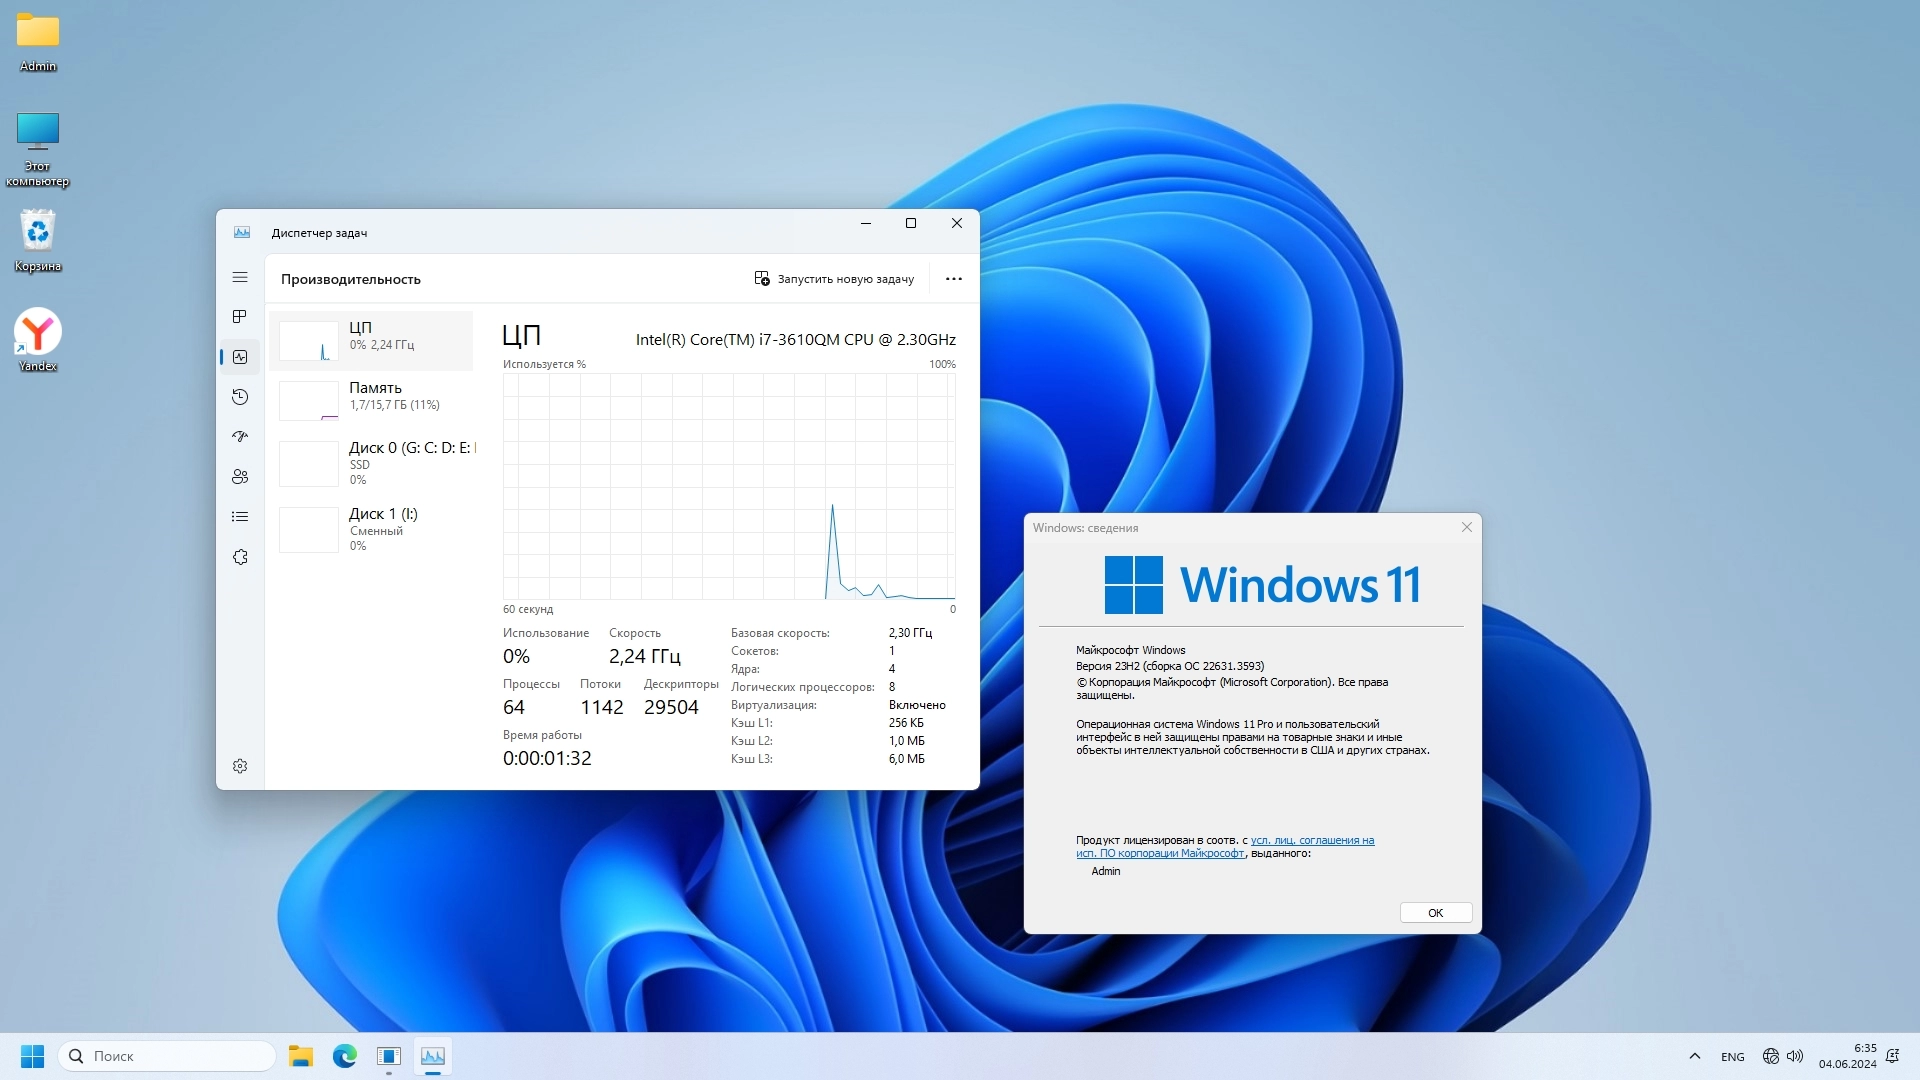The height and width of the screenshot is (1080, 1920).
Task: Open volume control in system tray
Action: tap(1795, 1056)
